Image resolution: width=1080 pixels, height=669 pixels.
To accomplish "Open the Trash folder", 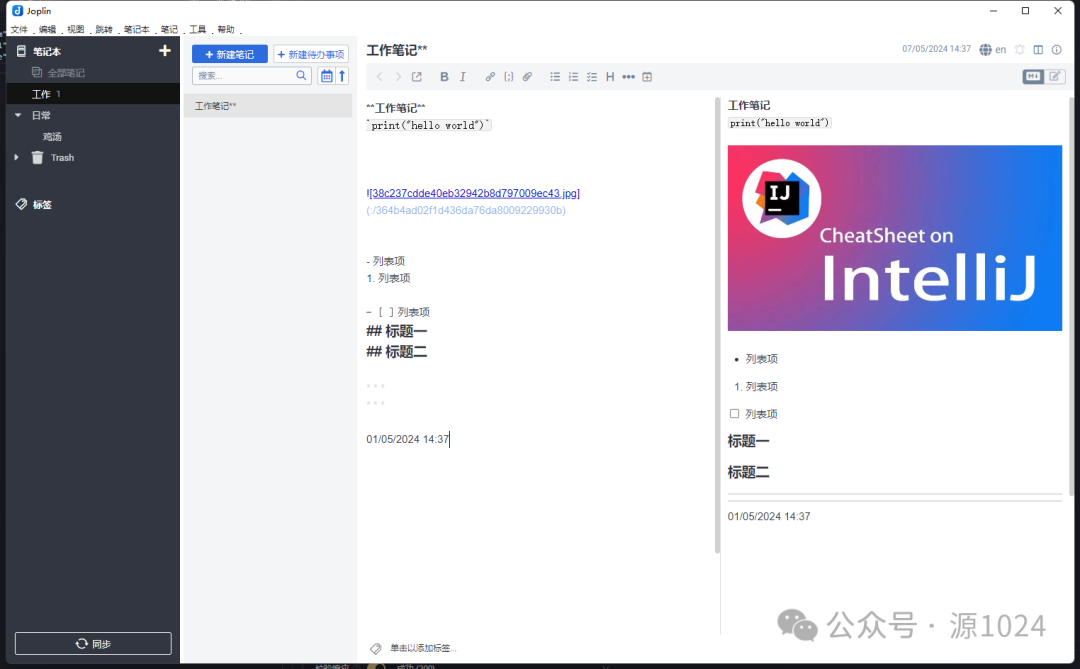I will pos(62,158).
